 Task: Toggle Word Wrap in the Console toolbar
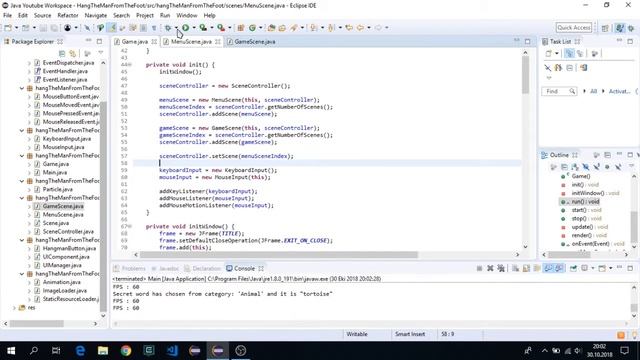coord(537,268)
